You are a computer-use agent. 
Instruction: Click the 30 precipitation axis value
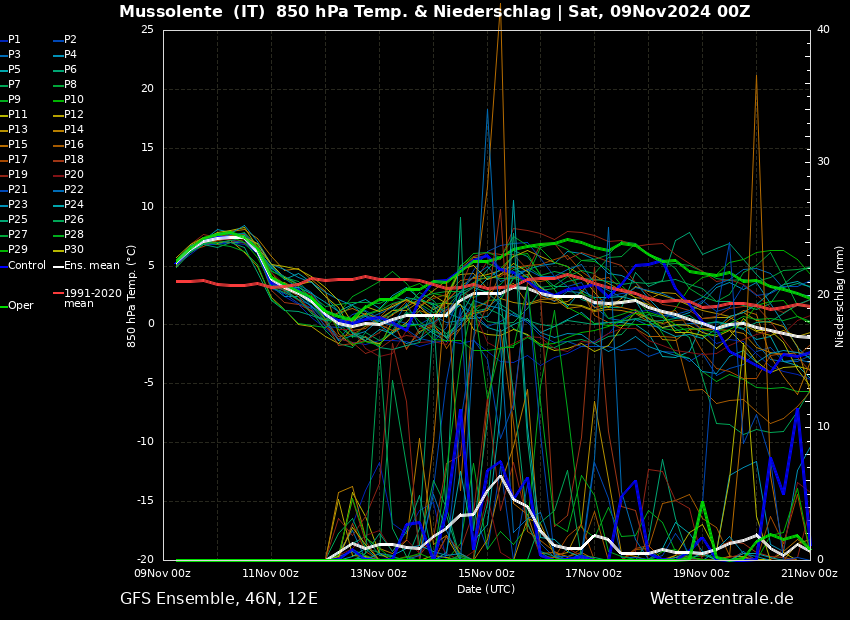pos(823,162)
